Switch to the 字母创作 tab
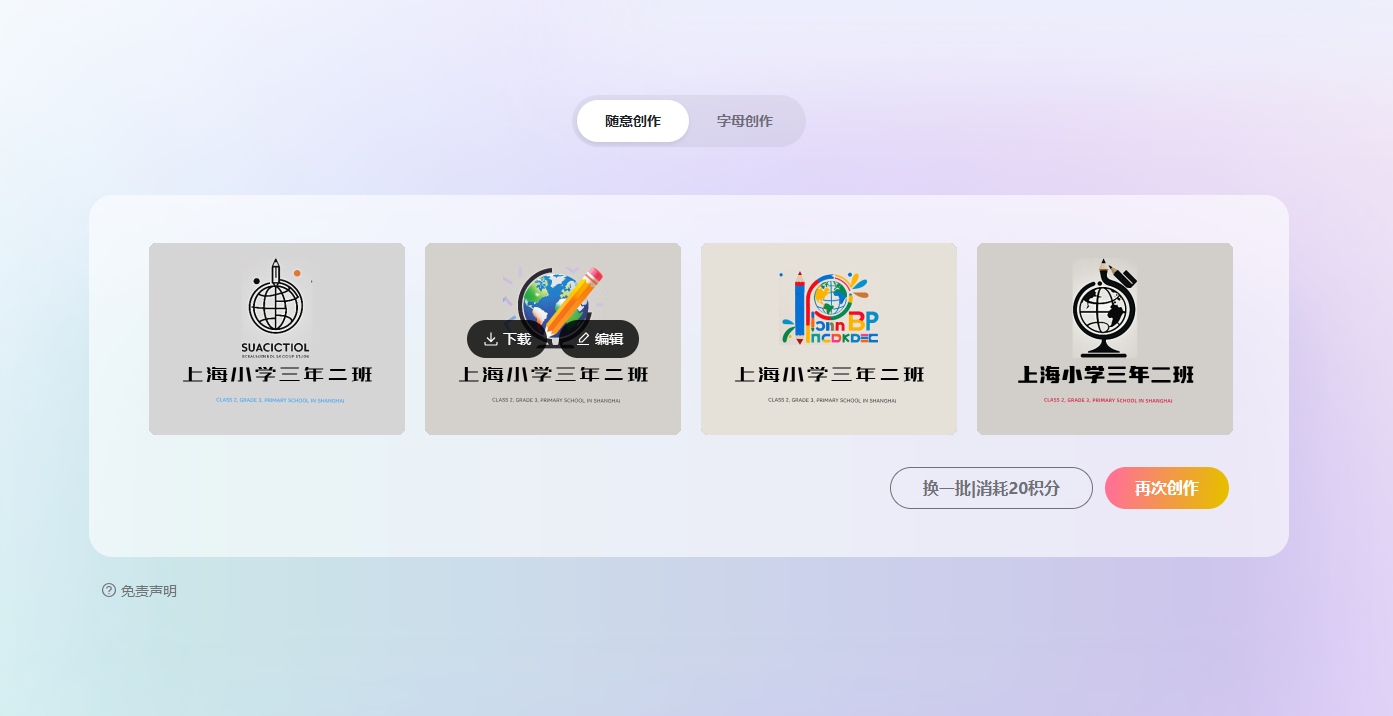Viewport: 1393px width, 716px height. coord(745,121)
